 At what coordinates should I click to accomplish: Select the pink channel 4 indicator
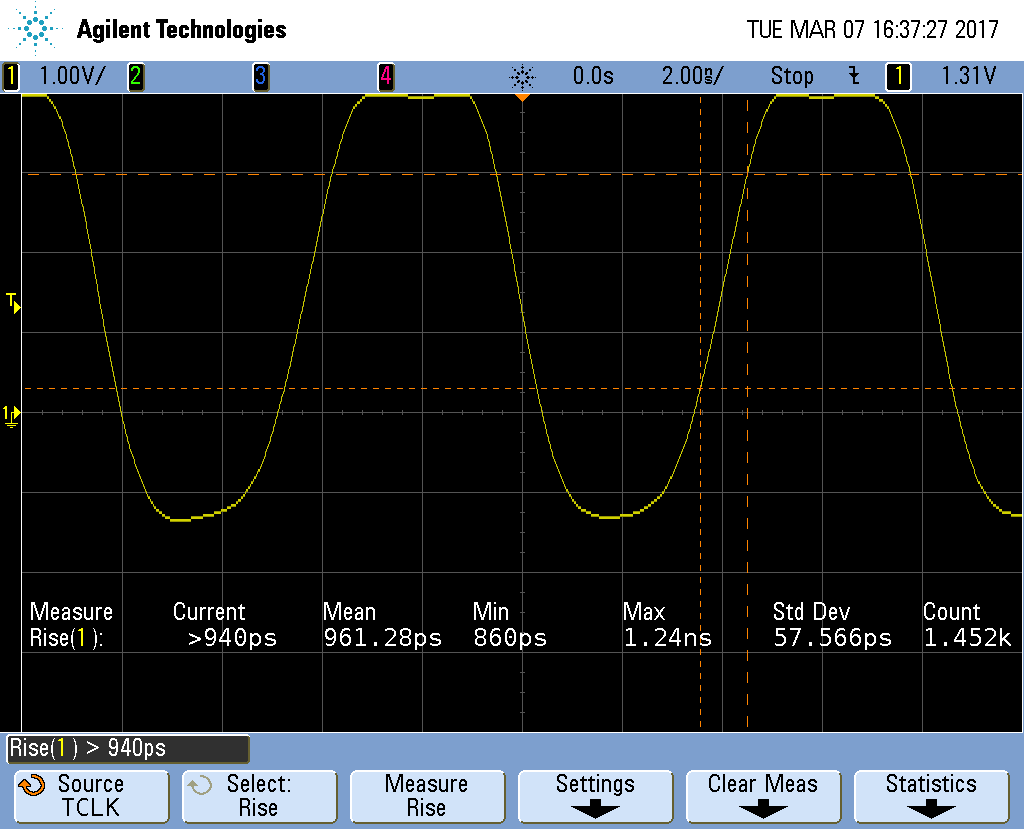tap(386, 76)
